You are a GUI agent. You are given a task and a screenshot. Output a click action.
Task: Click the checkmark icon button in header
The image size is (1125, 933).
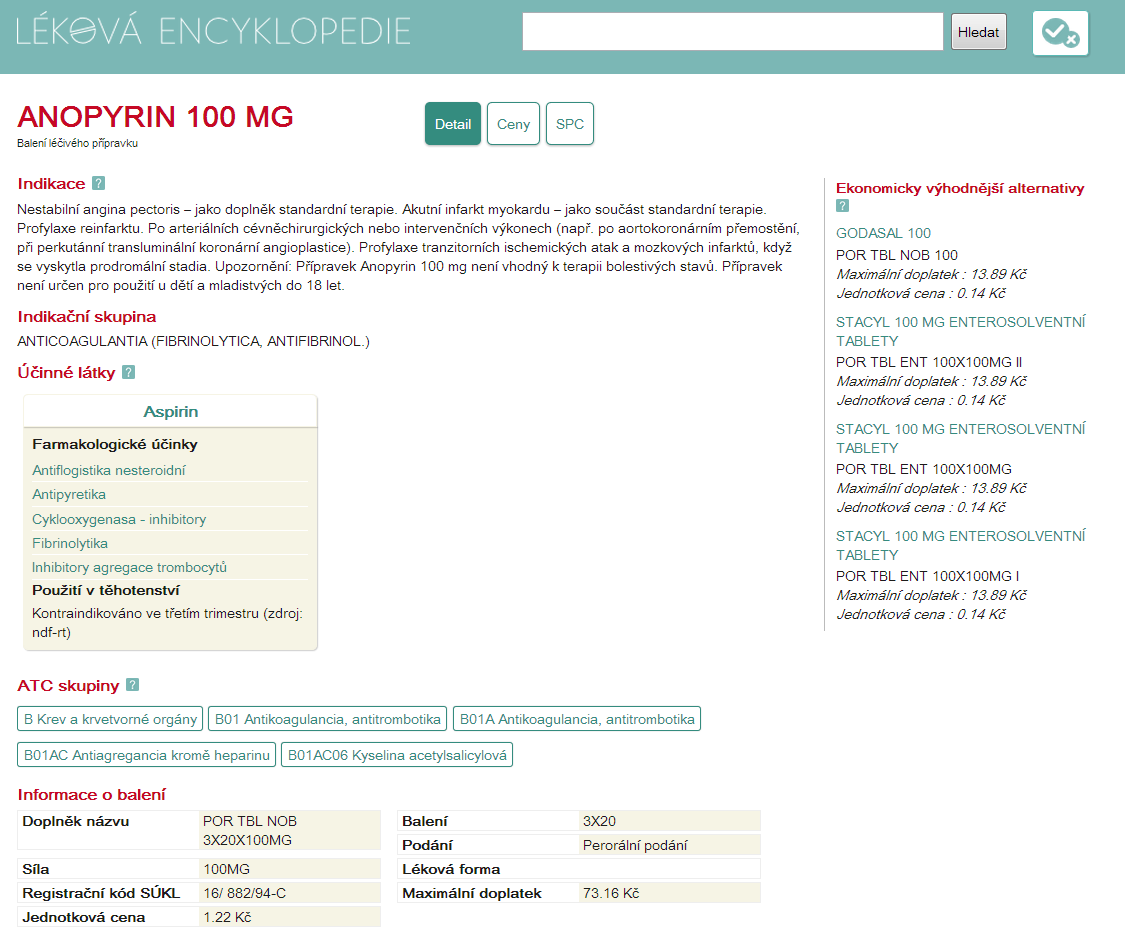(x=1060, y=33)
